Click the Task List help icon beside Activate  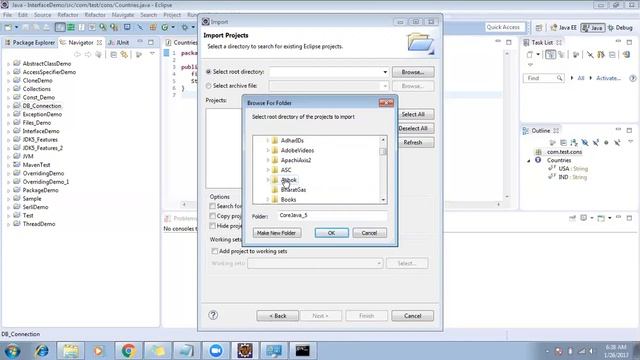(x=632, y=78)
